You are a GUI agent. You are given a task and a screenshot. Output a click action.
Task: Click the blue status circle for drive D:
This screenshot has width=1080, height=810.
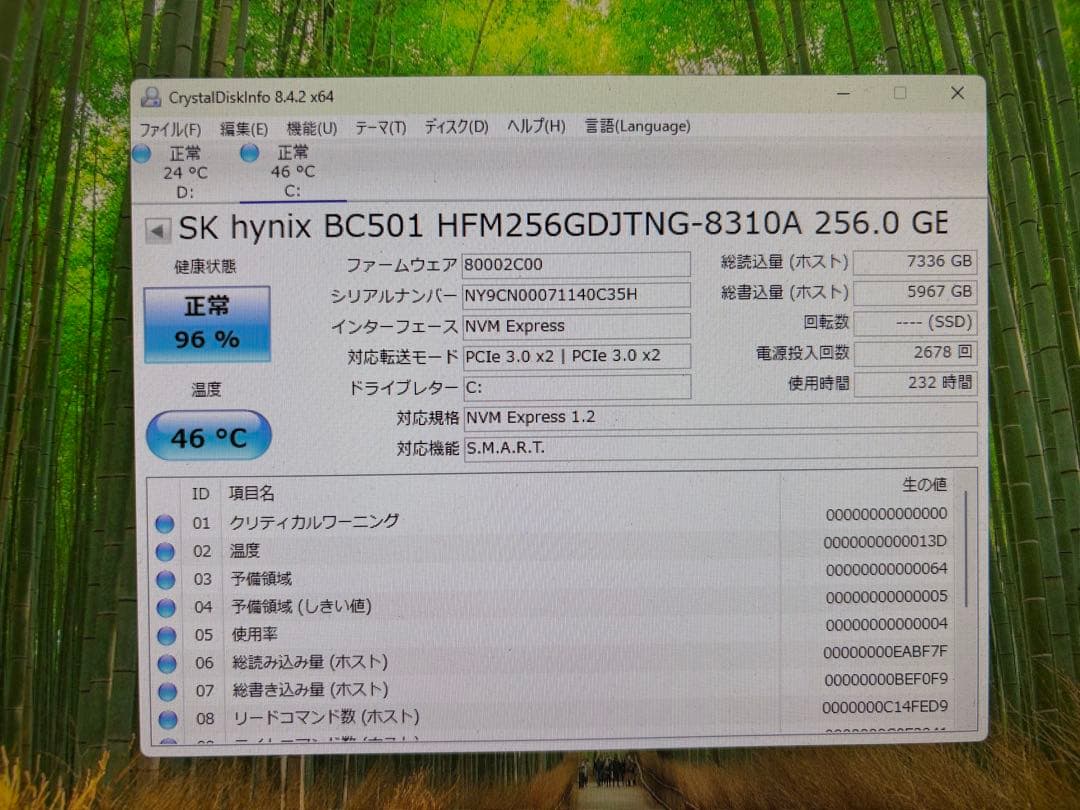point(142,154)
